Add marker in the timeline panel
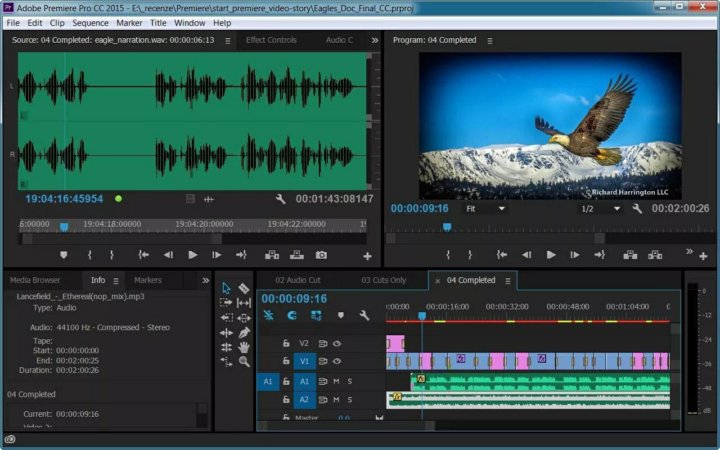Screen dimensions: 720x450 coord(341,315)
